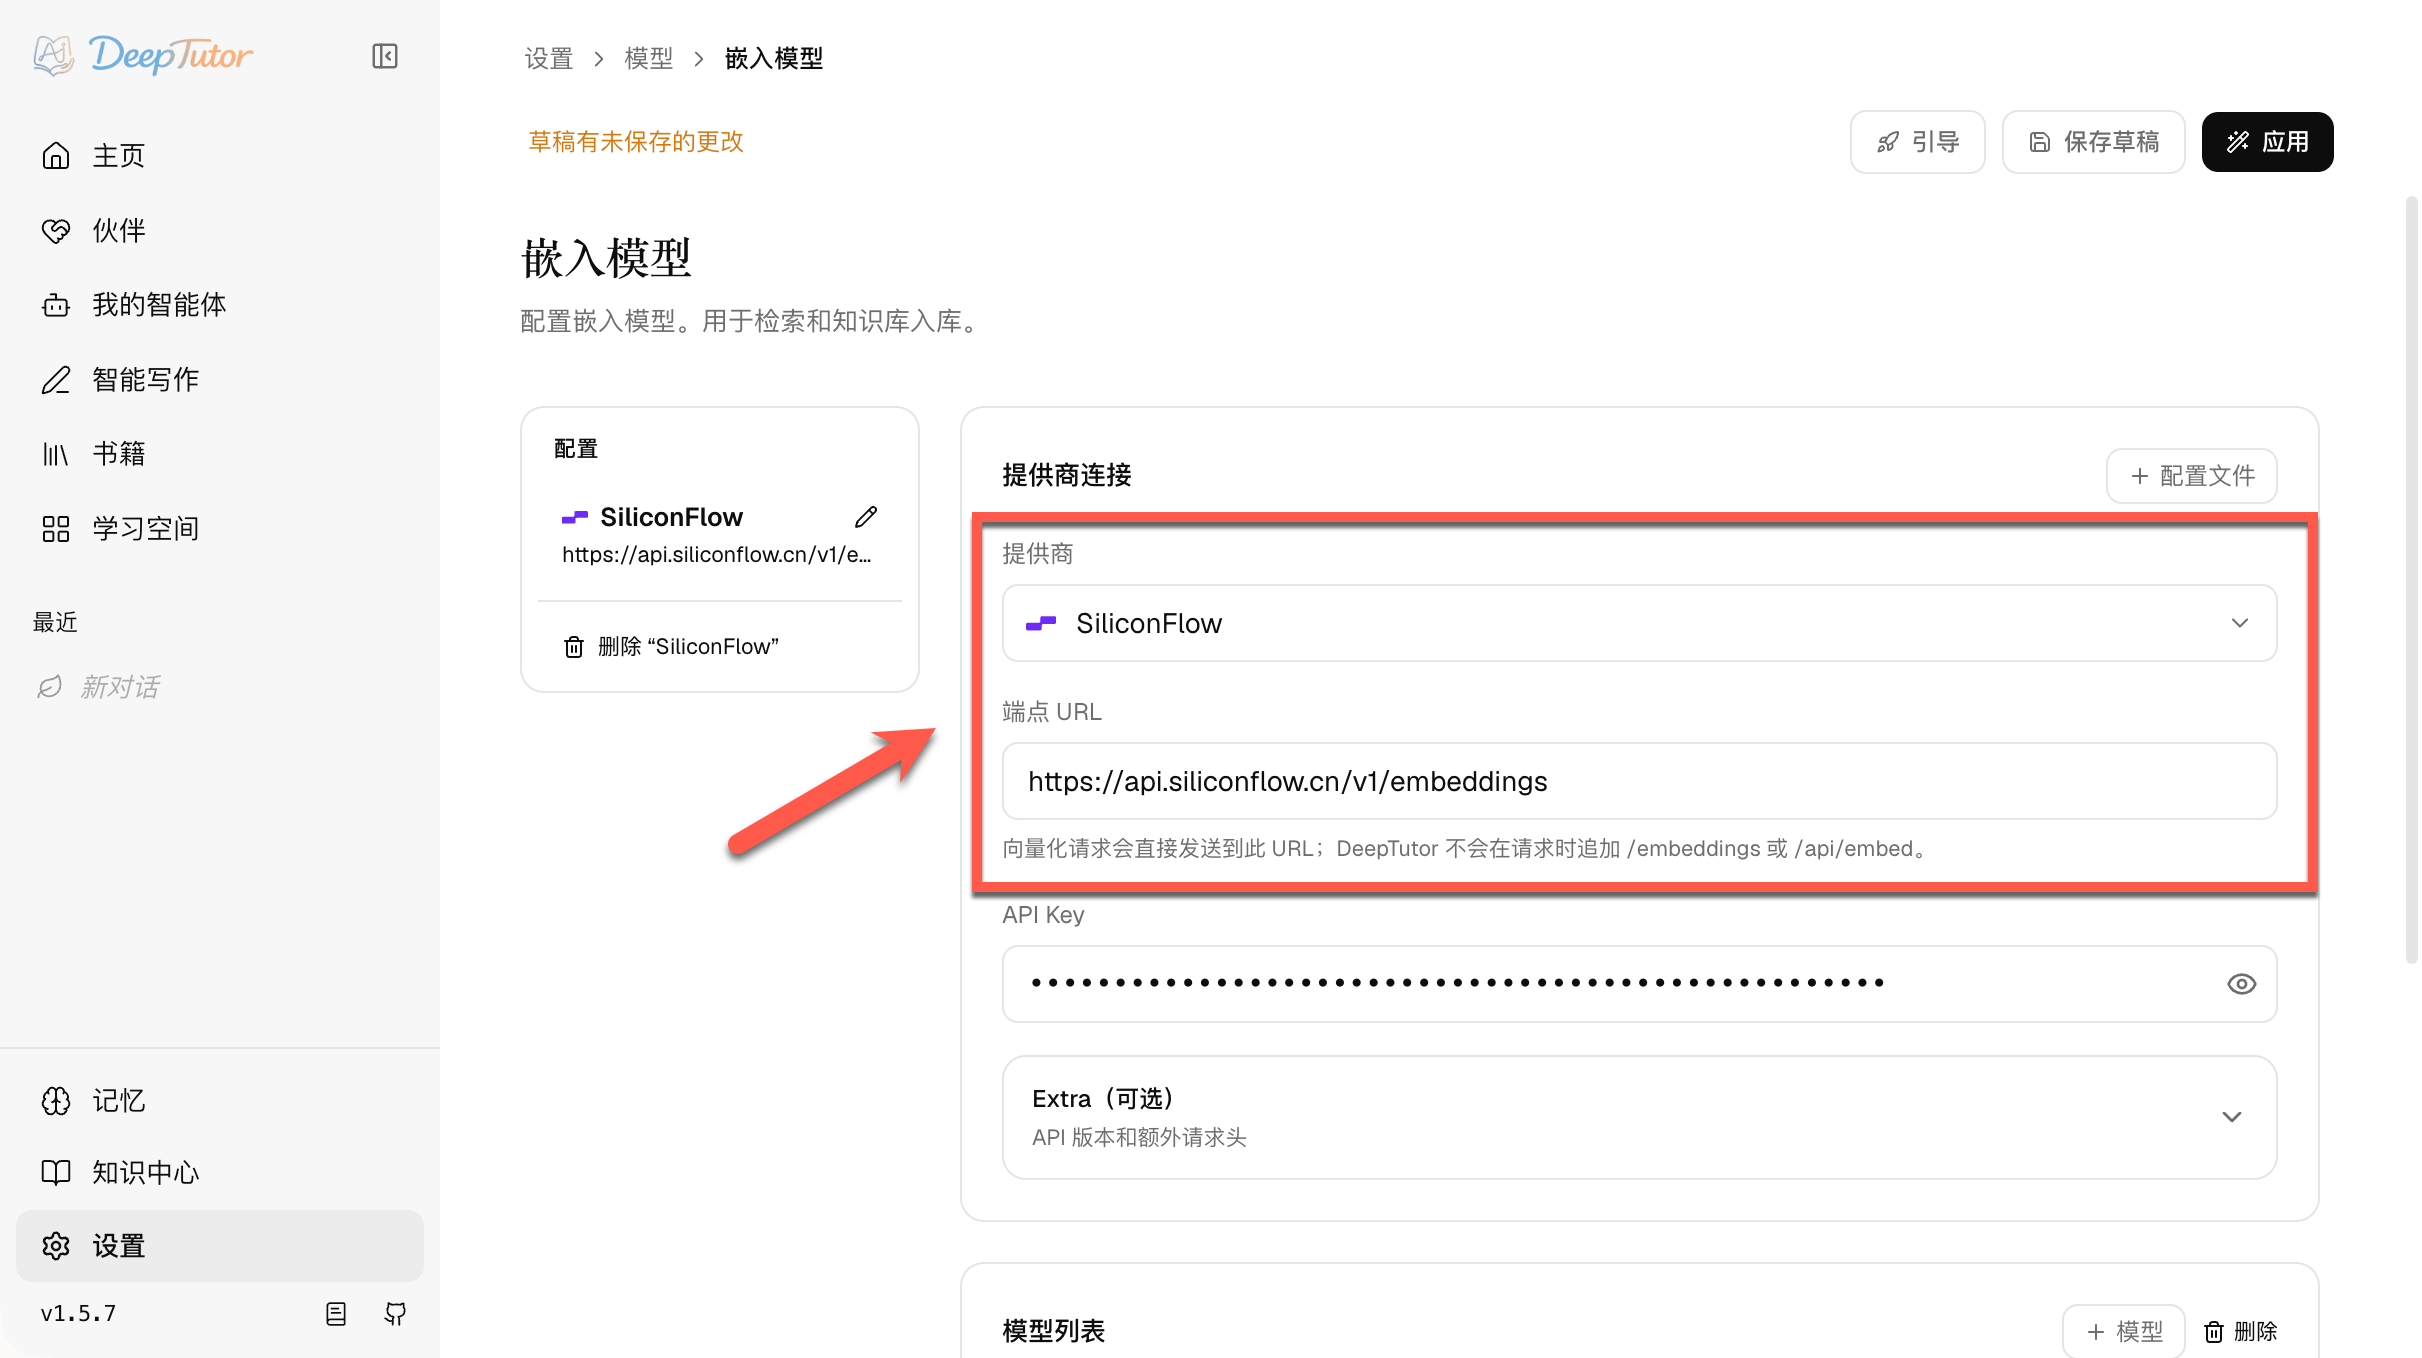Delete the “SiliconFlow” configuration
The image size is (2422, 1358).
click(x=671, y=647)
